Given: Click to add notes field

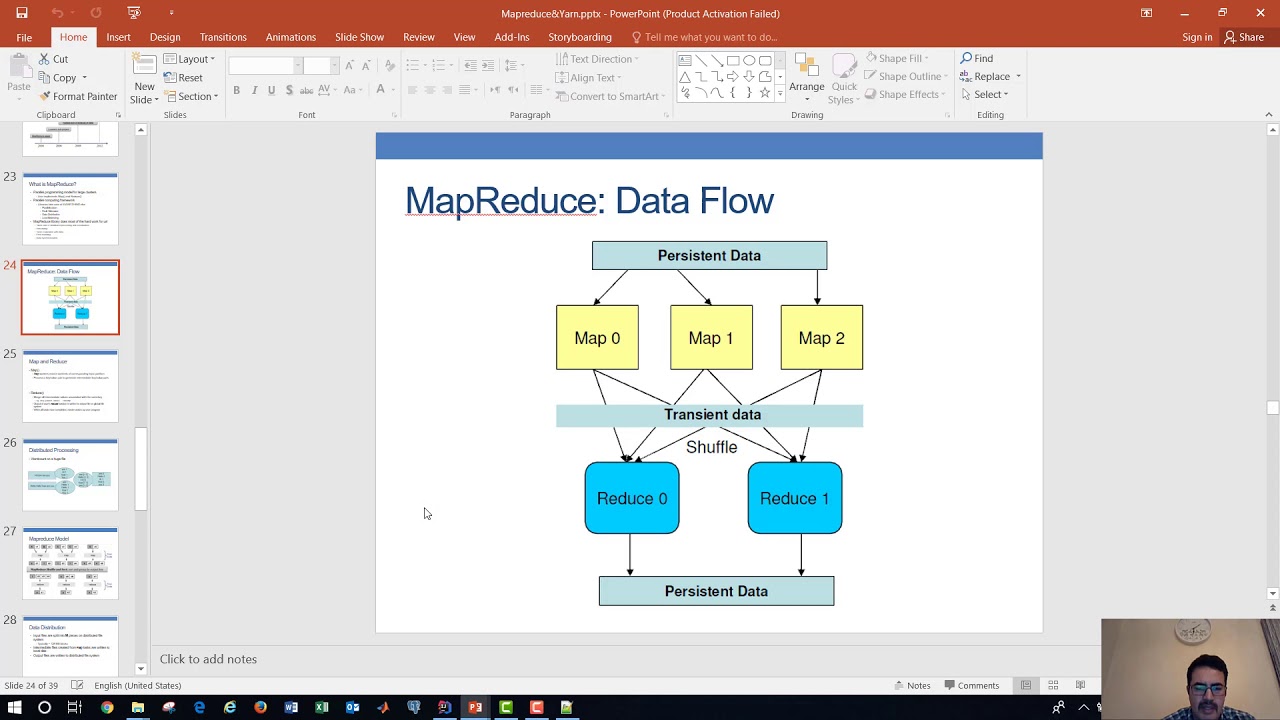Looking at the screenshot, I should click(x=208, y=659).
